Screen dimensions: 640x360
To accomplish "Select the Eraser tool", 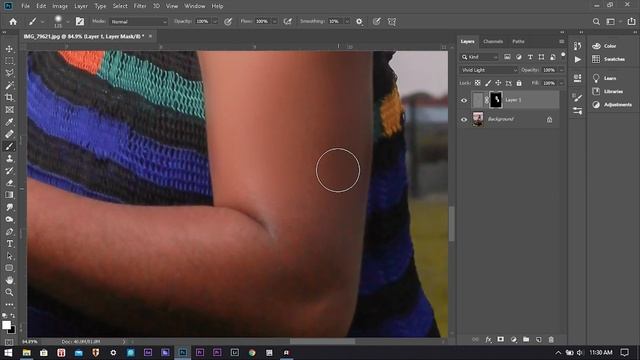I will click(x=9, y=183).
